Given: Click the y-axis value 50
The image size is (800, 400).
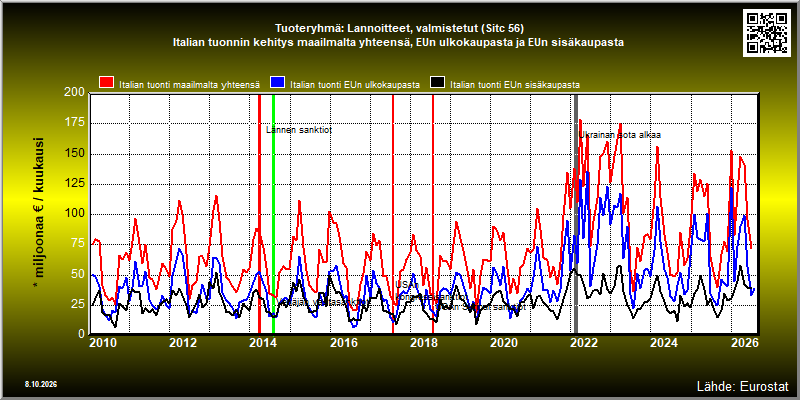Looking at the screenshot, I should 78,274.
